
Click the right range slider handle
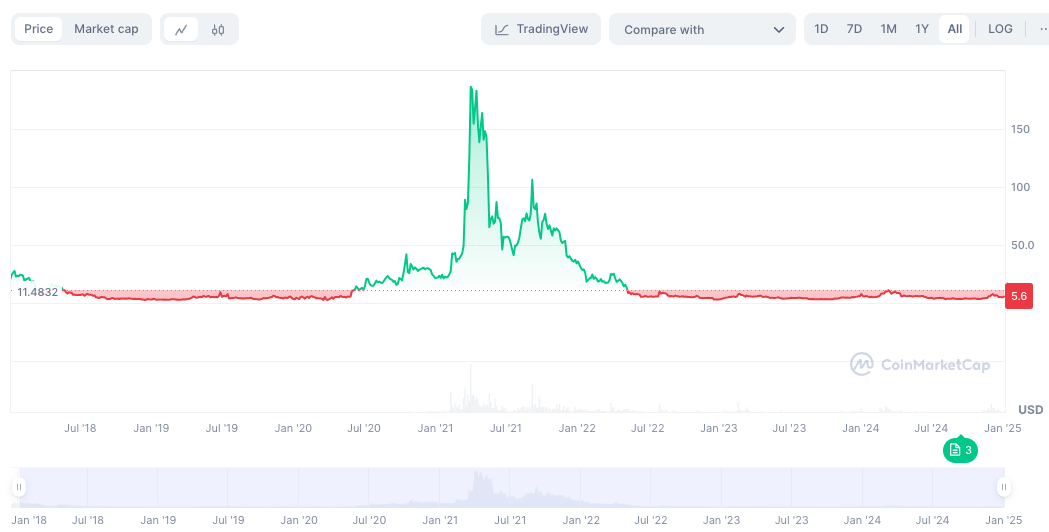coord(1003,487)
